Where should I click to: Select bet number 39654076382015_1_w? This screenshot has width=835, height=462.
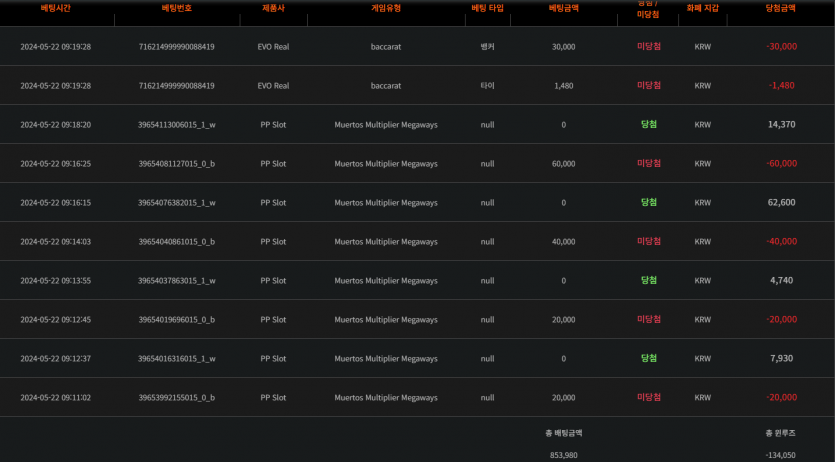(177, 202)
